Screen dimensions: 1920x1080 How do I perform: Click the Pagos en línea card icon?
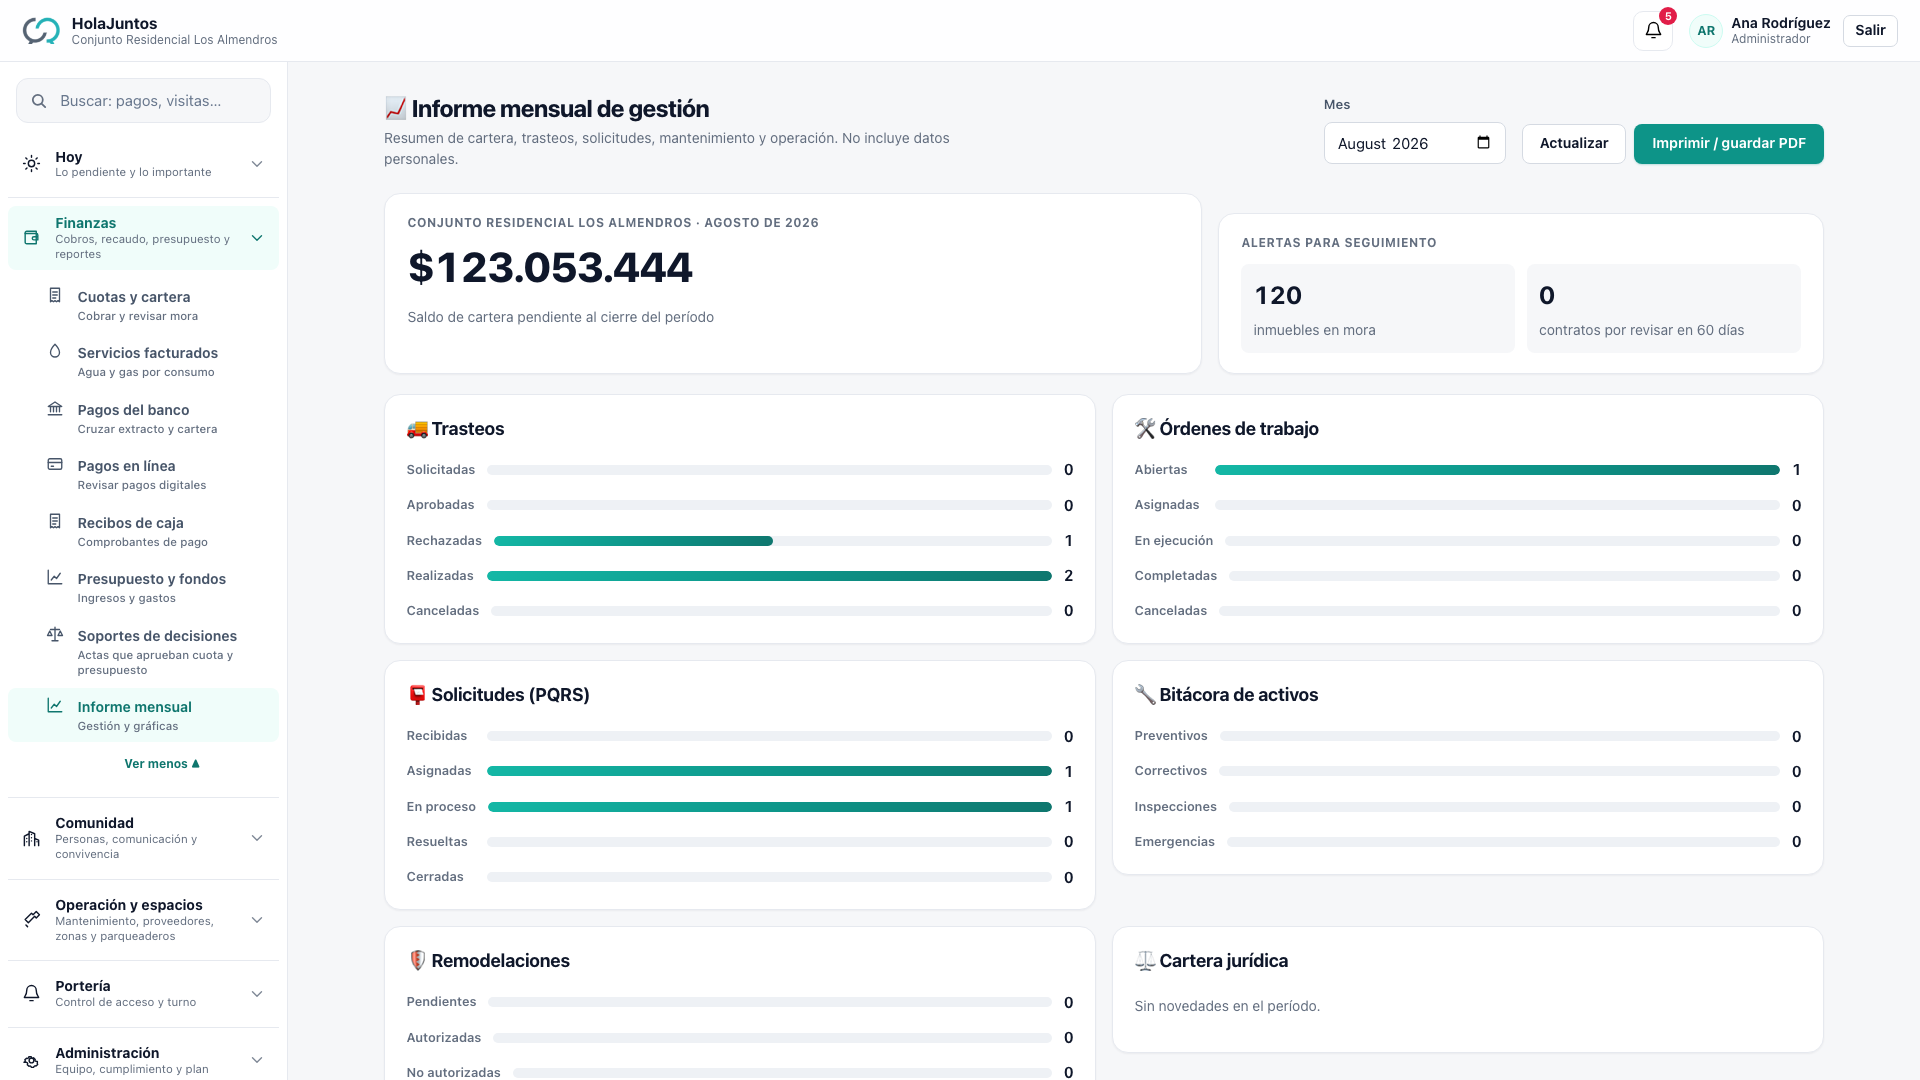[55, 465]
